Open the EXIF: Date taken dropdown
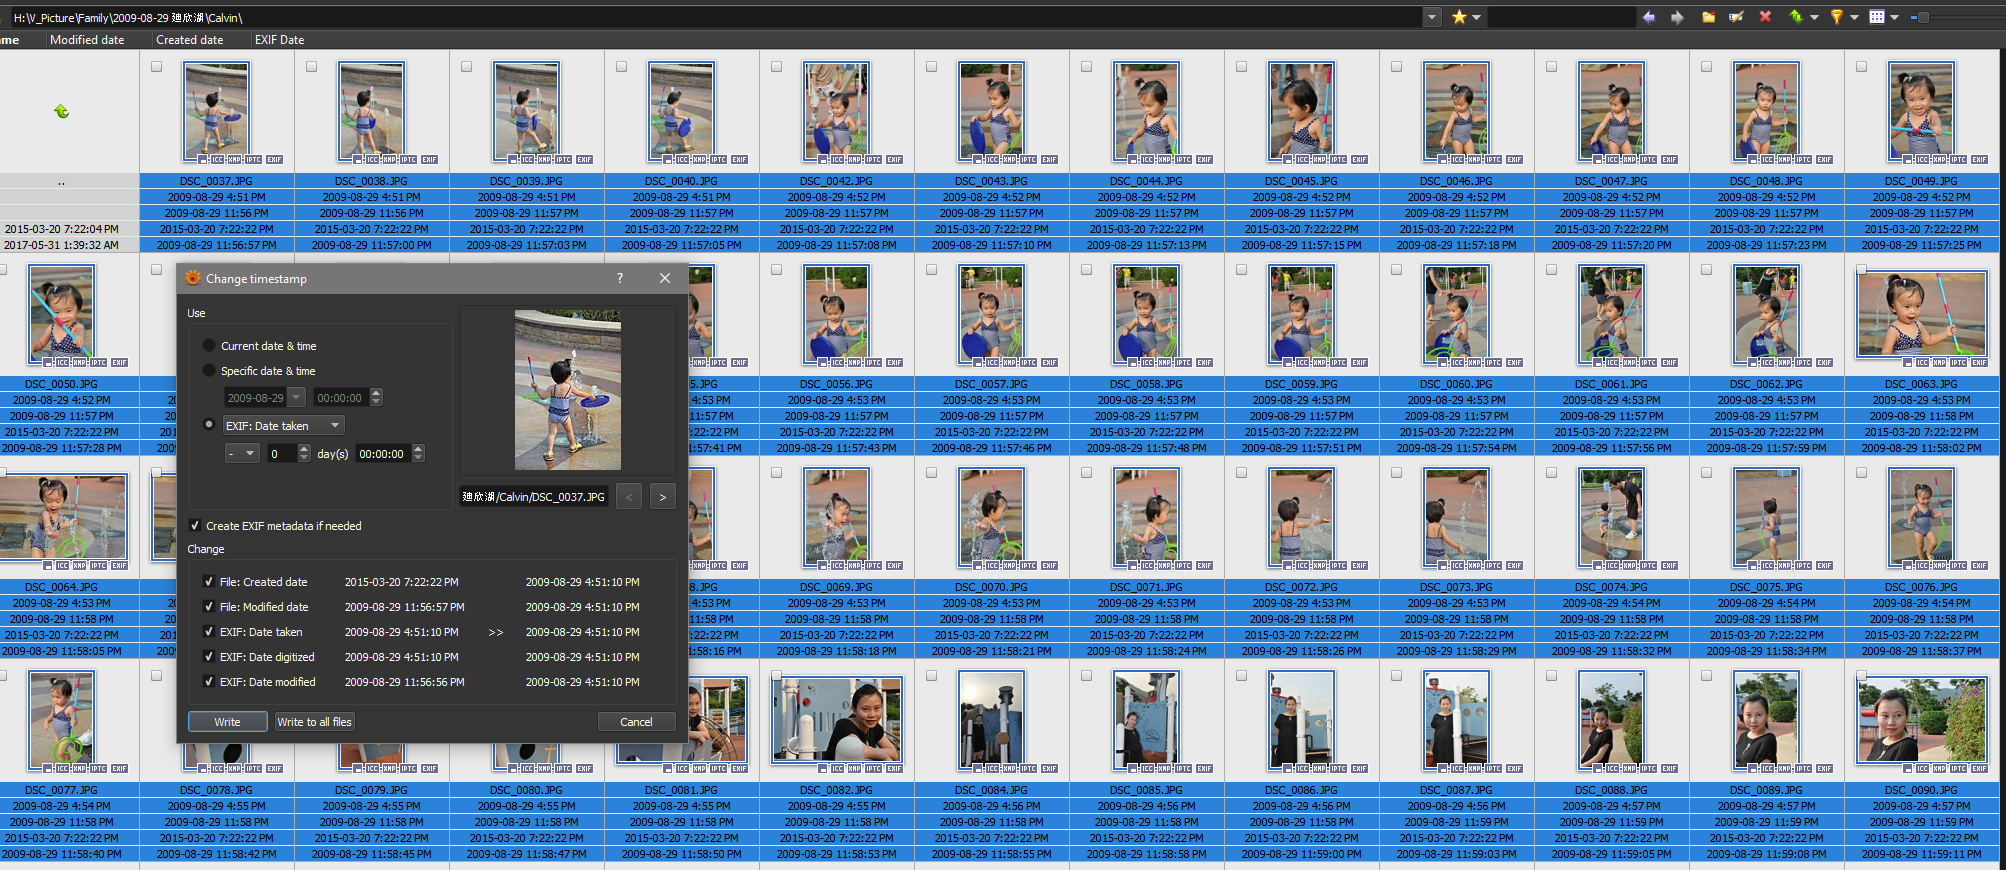 click(x=283, y=426)
